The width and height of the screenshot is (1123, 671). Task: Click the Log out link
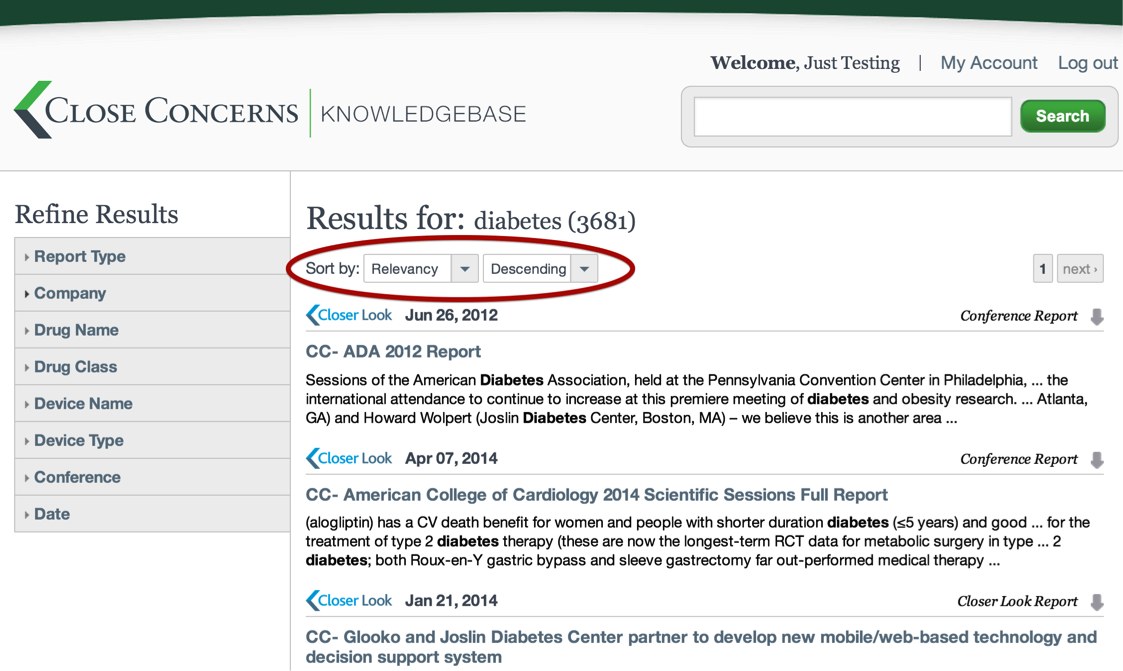[1087, 63]
